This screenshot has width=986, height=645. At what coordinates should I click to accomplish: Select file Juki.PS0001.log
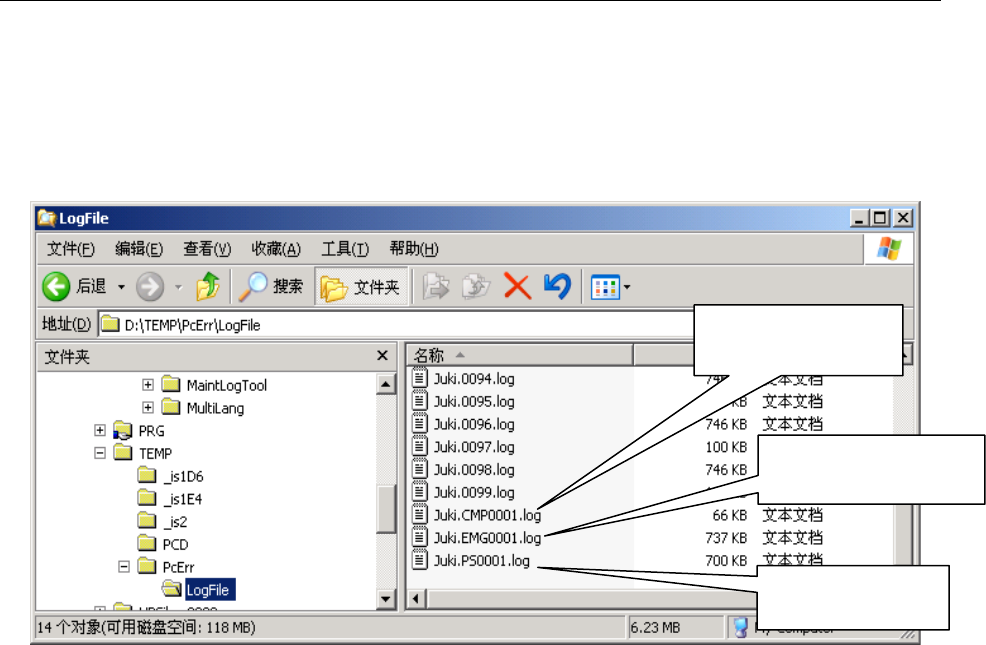[x=482, y=560]
